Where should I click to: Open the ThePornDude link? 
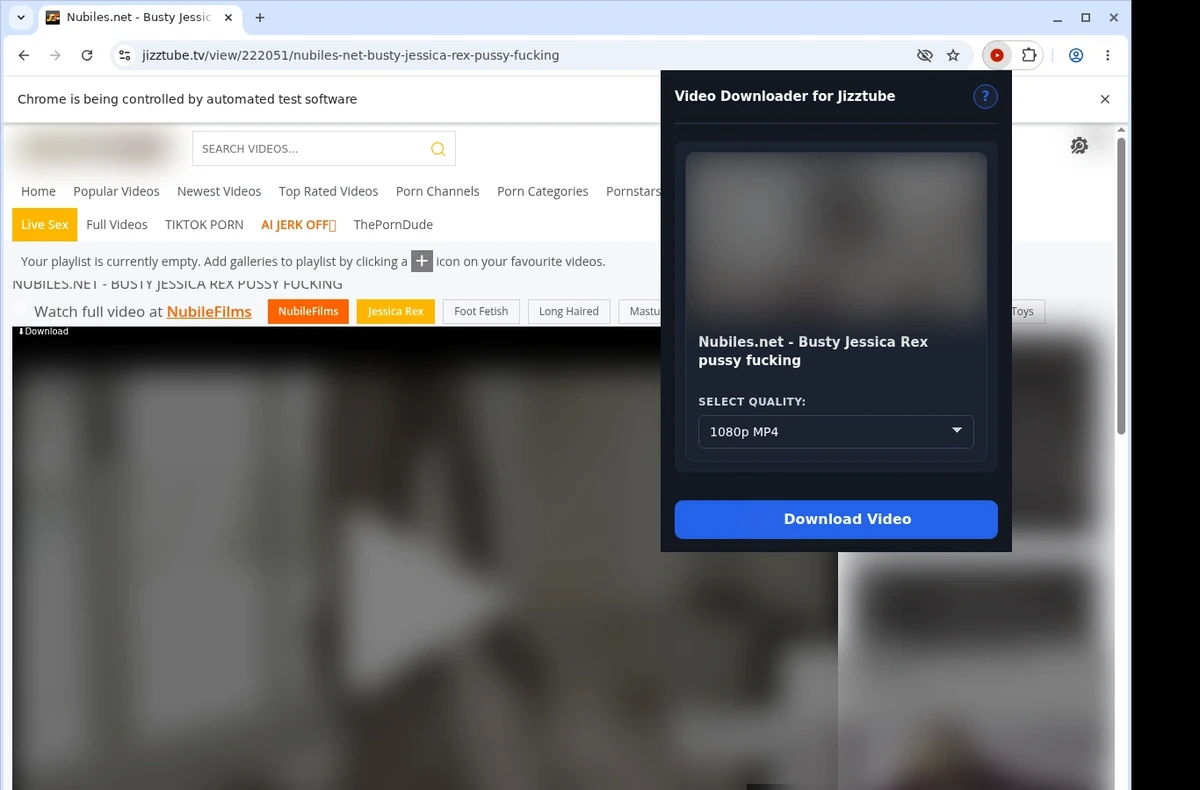(x=393, y=225)
